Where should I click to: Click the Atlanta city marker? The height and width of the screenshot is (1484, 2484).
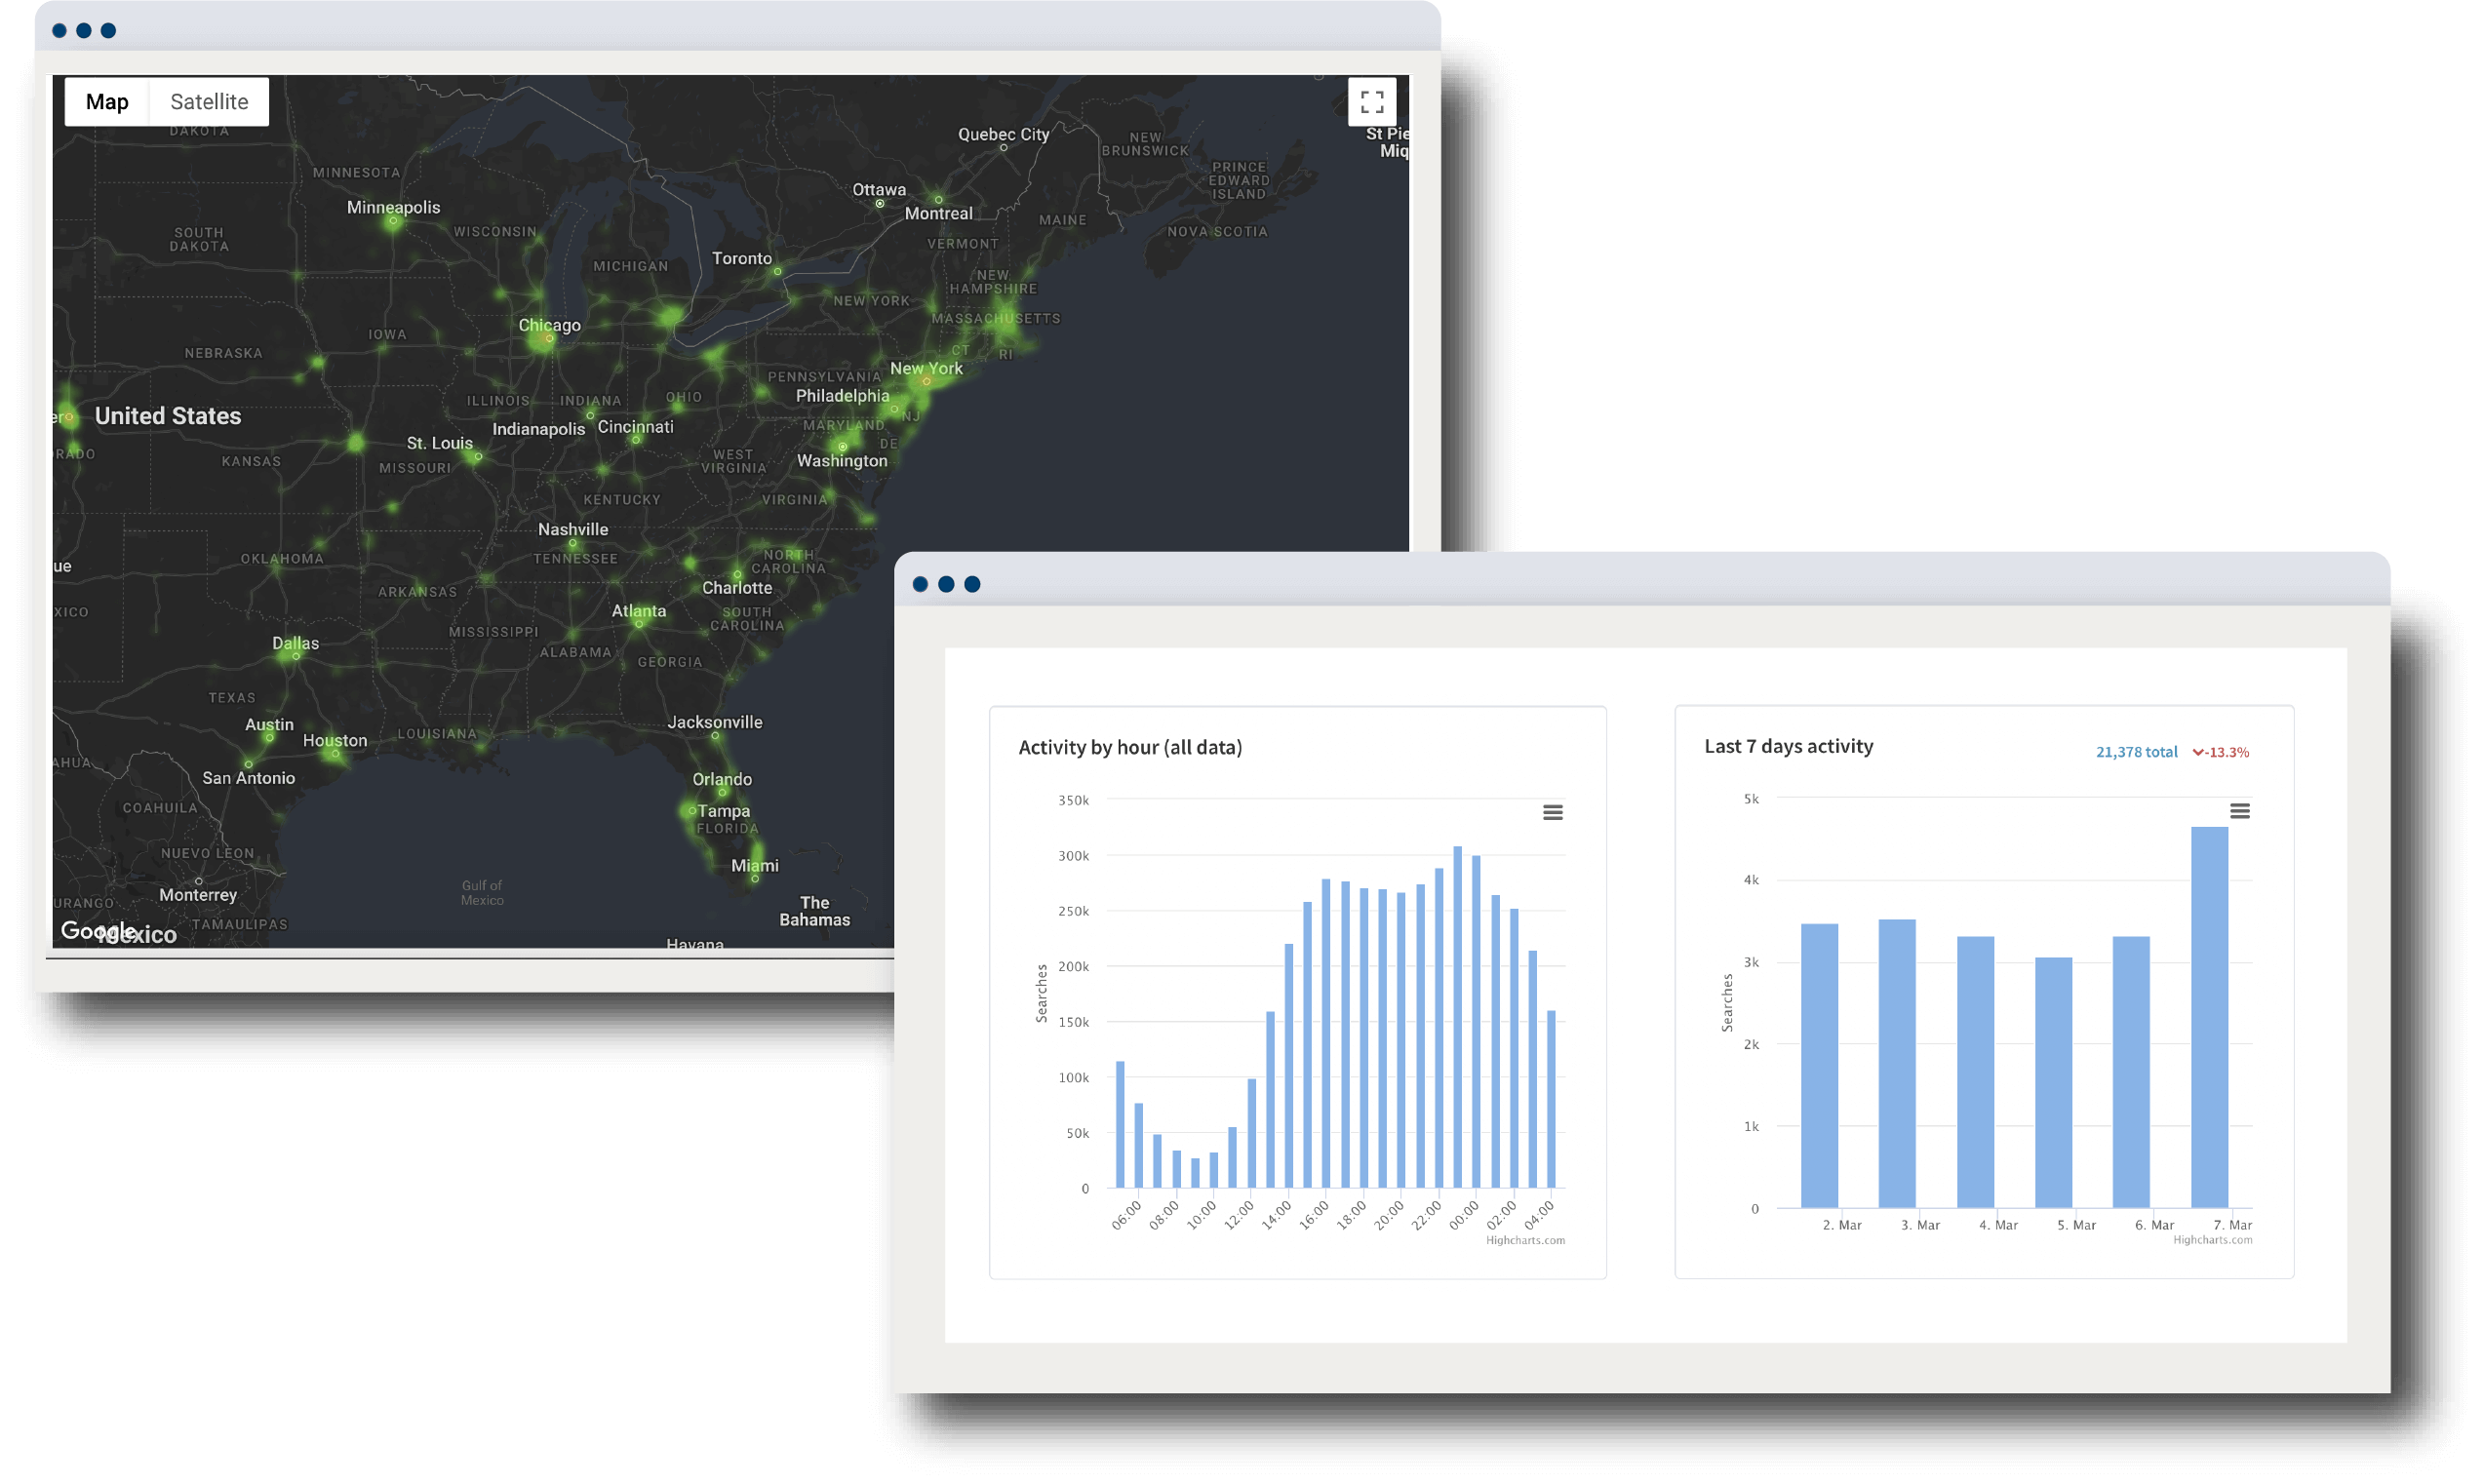coord(639,625)
